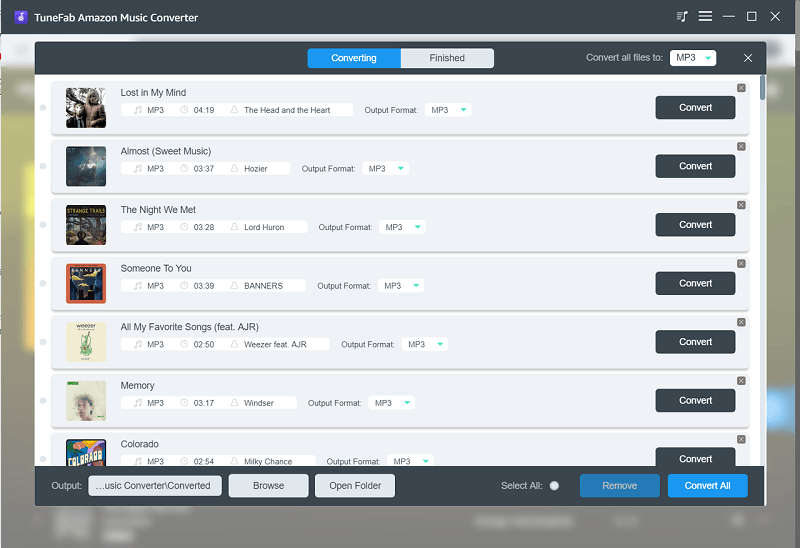The height and width of the screenshot is (548, 800).
Task: Remove 'The Night We Met' with X icon
Action: pyautogui.click(x=741, y=205)
